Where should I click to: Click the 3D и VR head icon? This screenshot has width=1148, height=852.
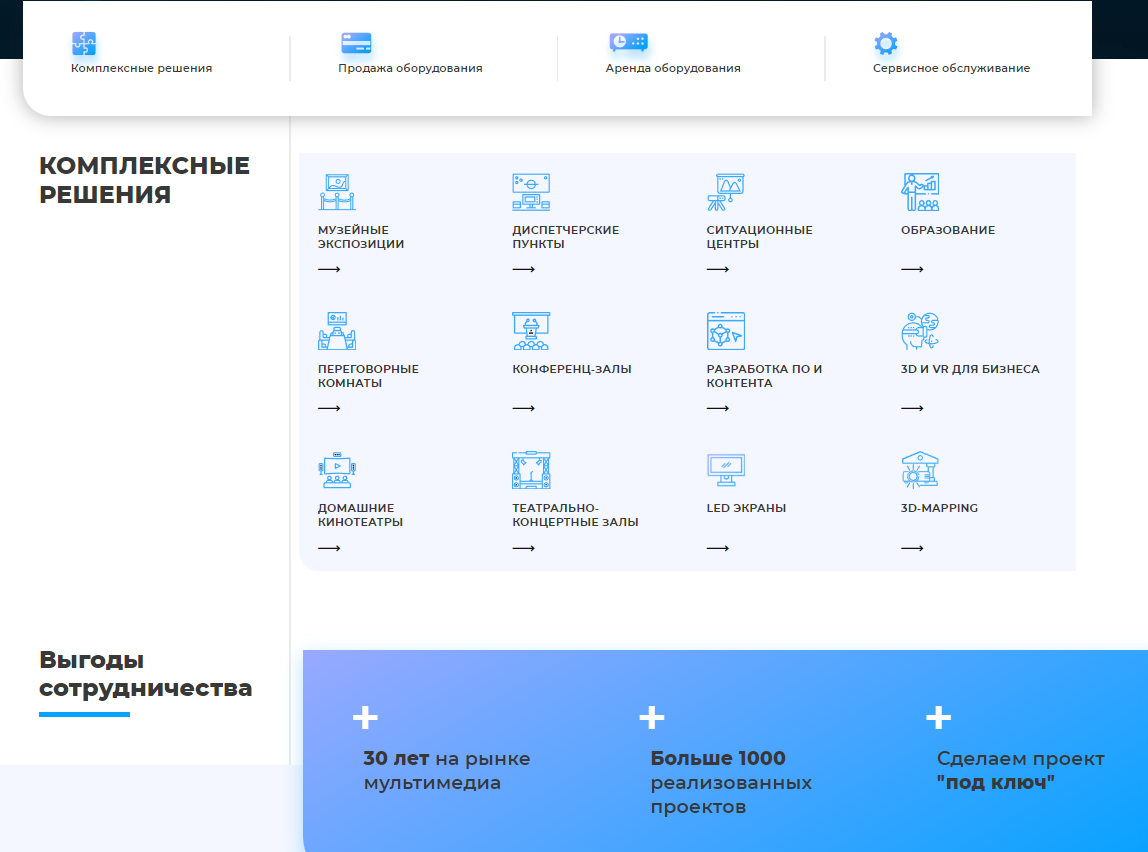pos(920,331)
